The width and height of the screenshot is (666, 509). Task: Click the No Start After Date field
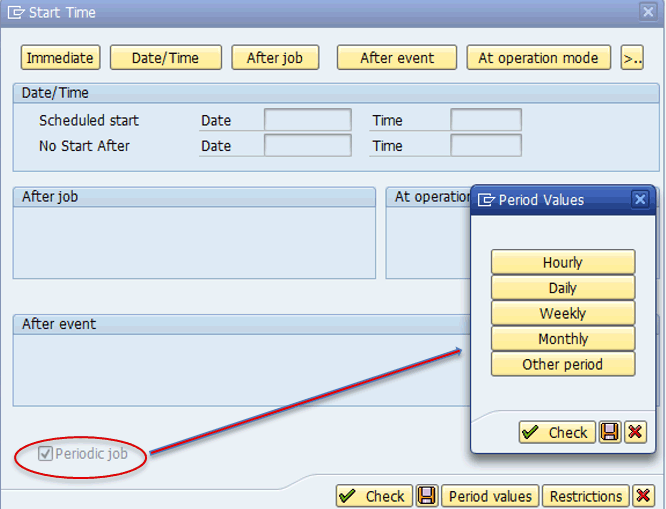[308, 145]
